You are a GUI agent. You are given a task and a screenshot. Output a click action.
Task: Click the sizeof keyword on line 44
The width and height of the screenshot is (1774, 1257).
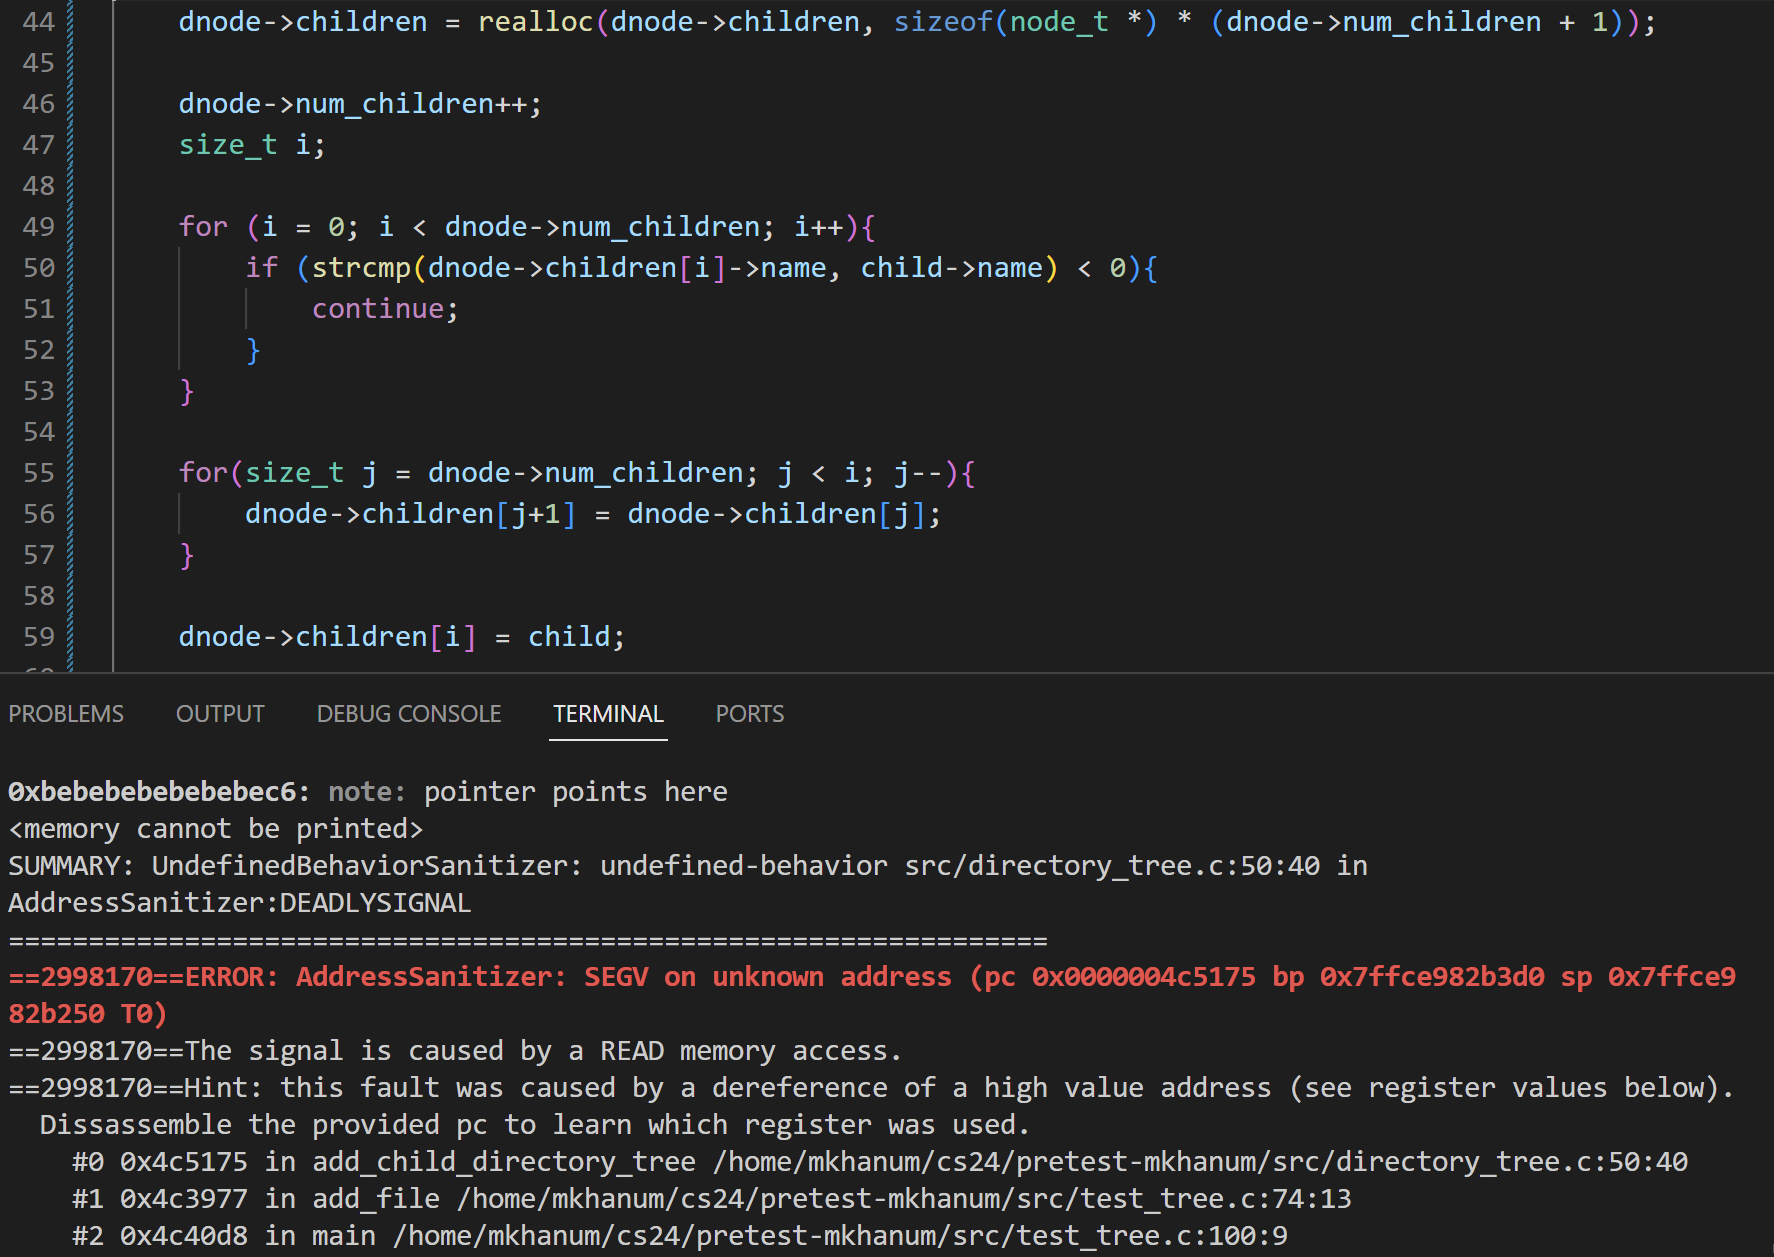(x=942, y=22)
